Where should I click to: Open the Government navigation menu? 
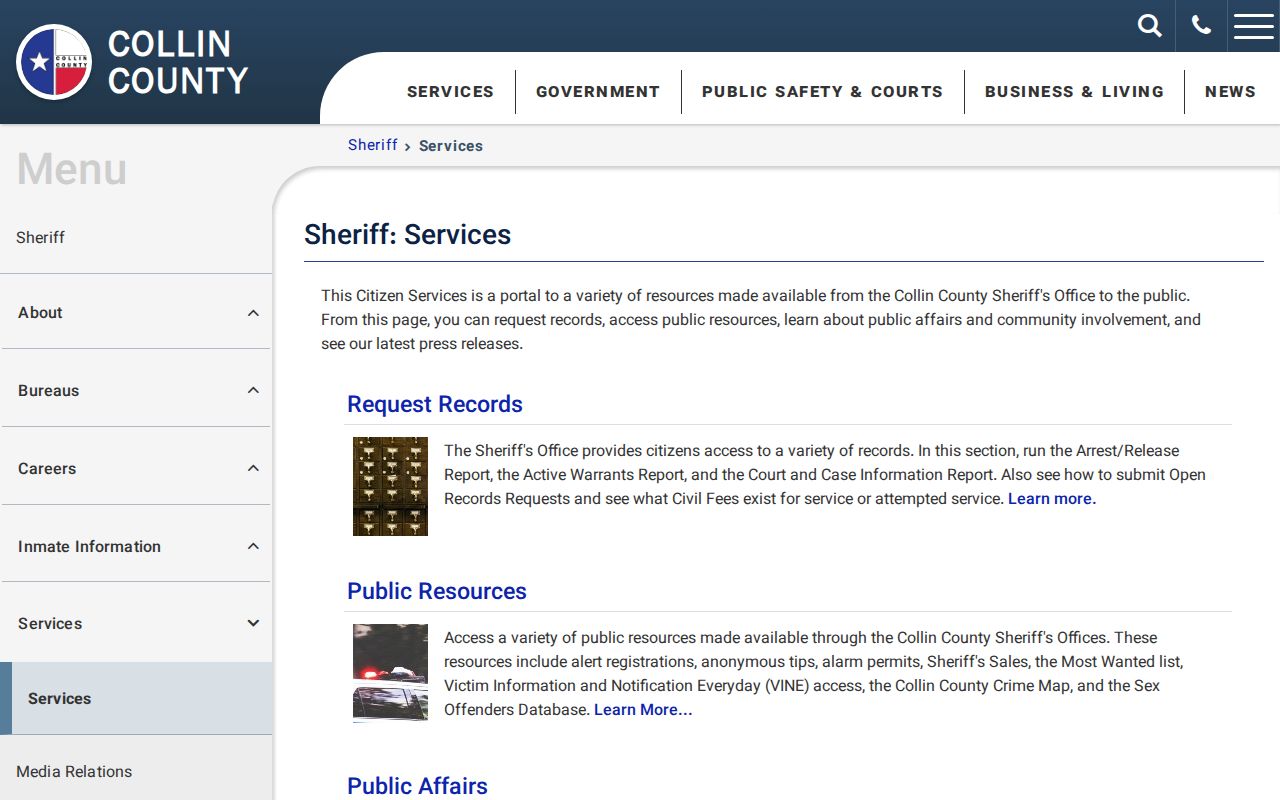(598, 92)
